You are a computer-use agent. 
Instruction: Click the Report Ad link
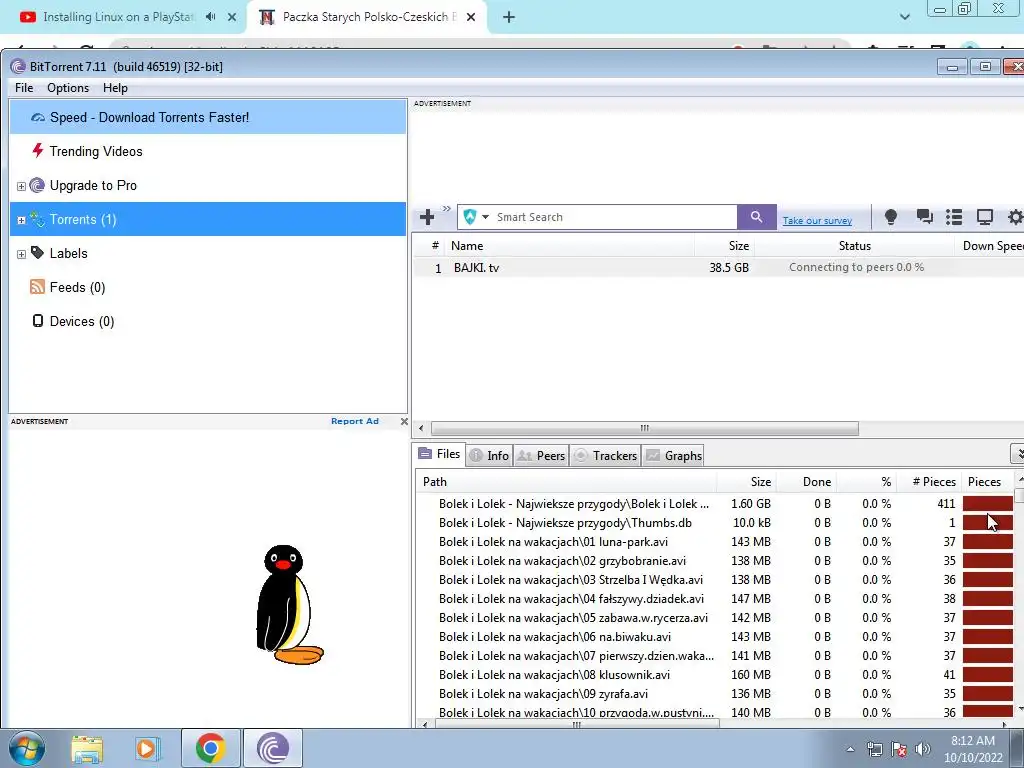pos(355,421)
